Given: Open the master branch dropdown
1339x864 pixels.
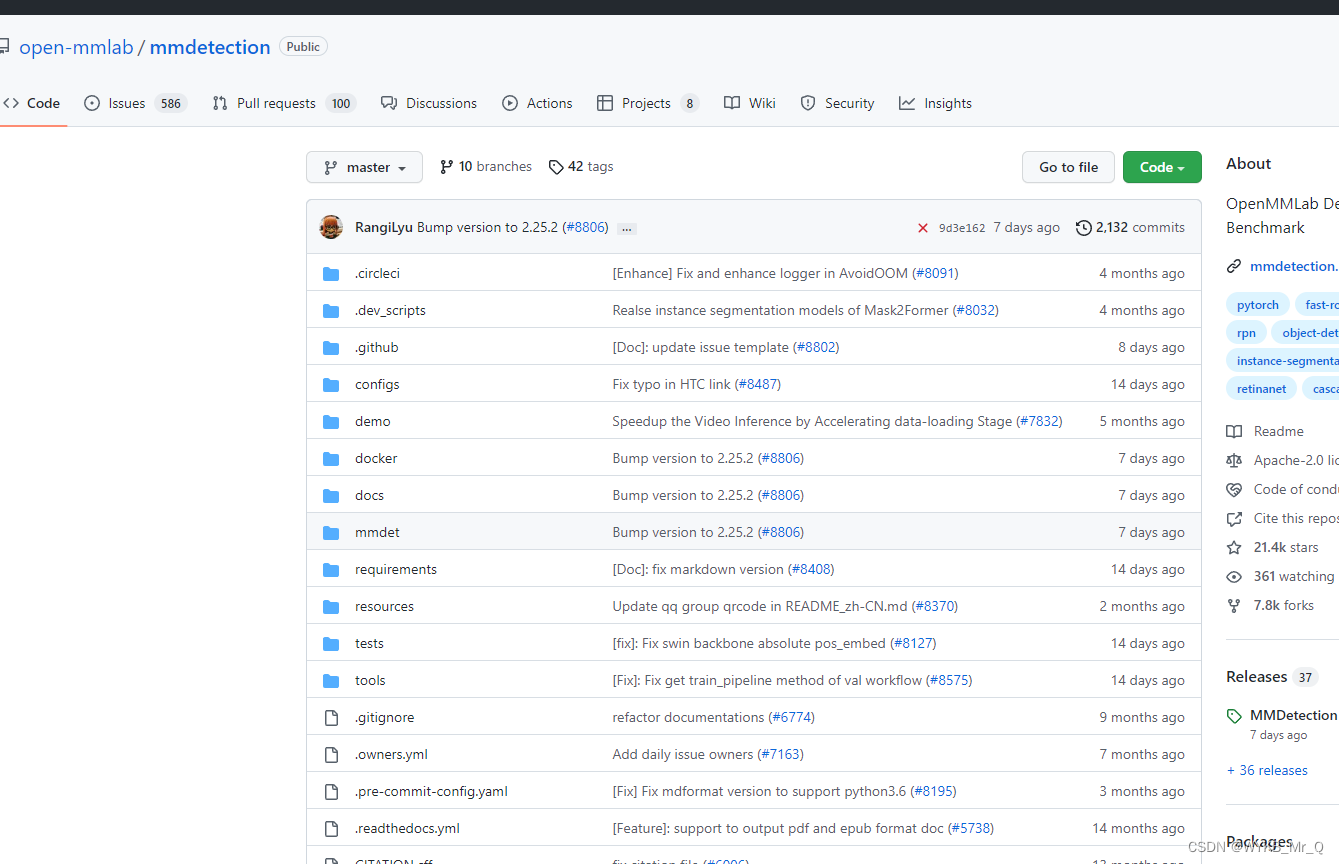Looking at the screenshot, I should pos(364,167).
